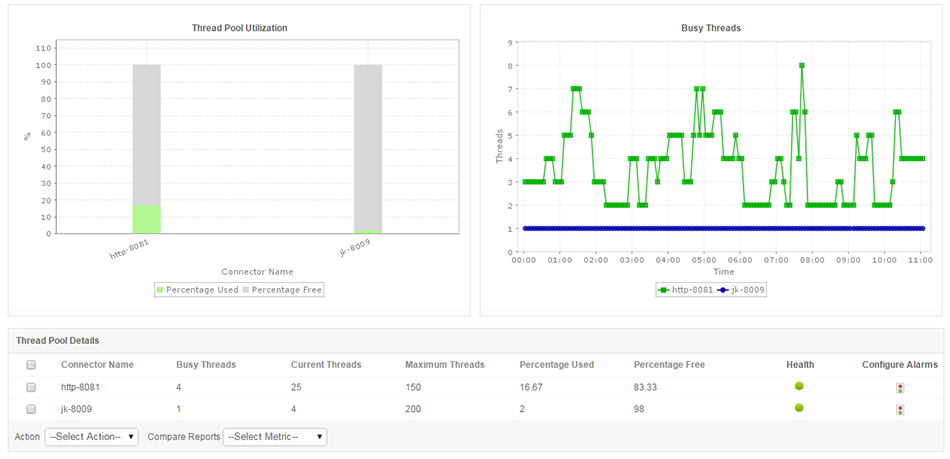
Task: Open Configure Alarms icon for jk-8009
Action: pyautogui.click(x=900, y=409)
